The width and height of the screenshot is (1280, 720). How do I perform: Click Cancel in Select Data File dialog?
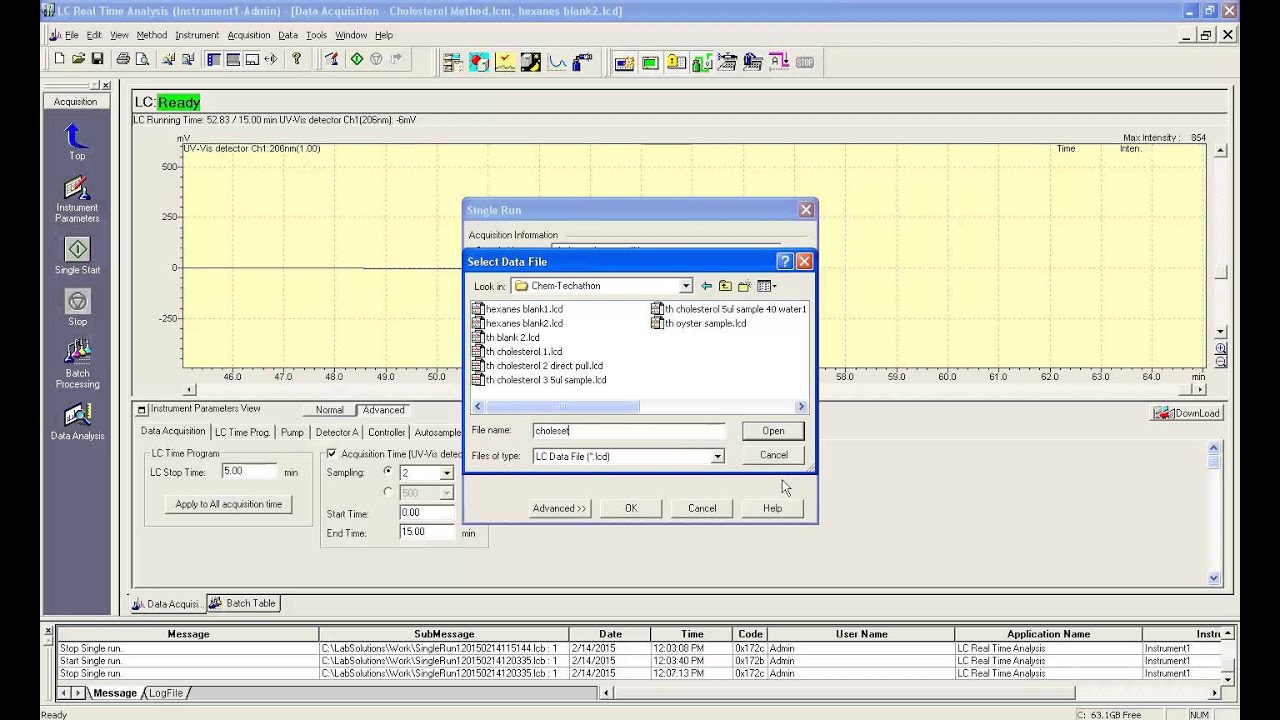coord(773,455)
